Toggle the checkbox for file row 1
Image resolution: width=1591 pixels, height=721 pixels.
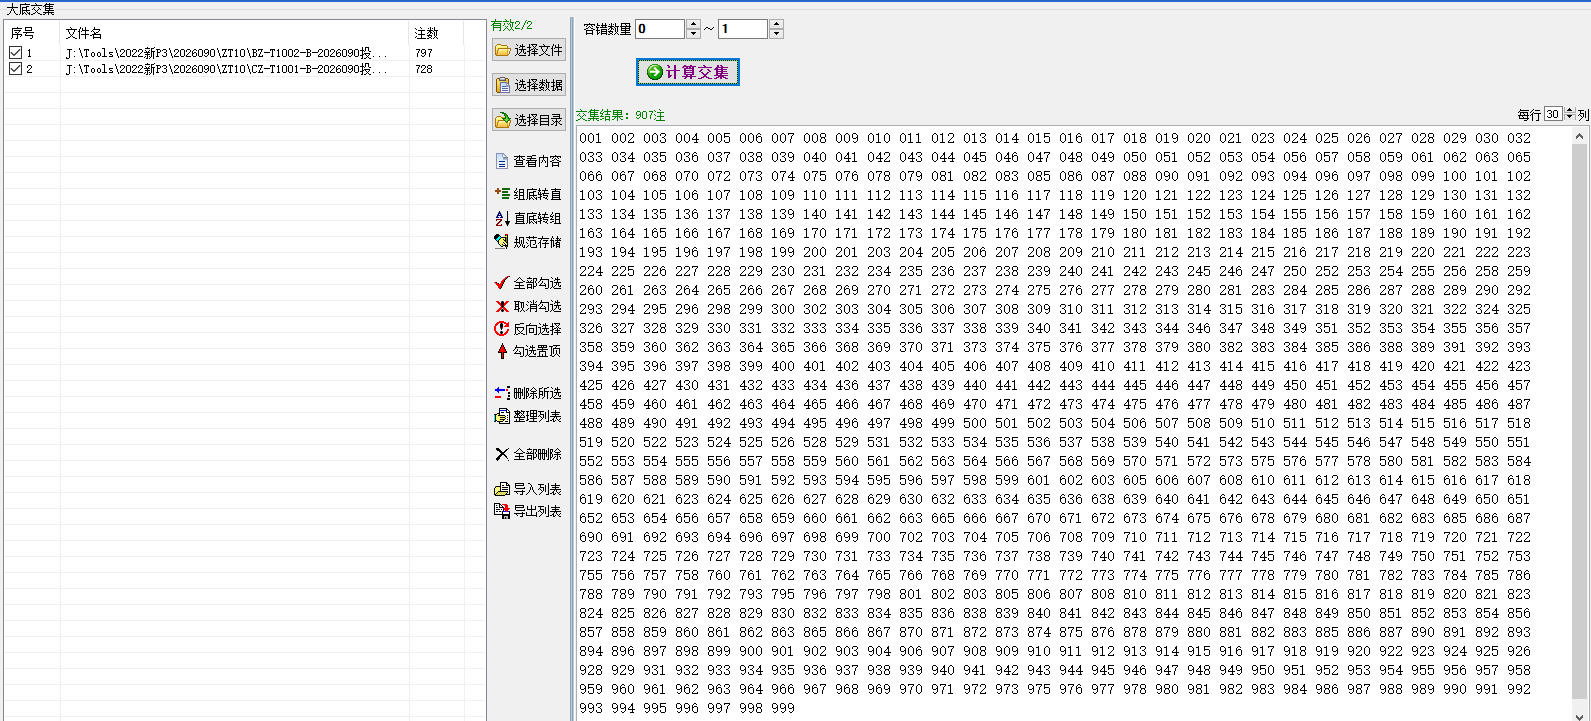tap(16, 53)
